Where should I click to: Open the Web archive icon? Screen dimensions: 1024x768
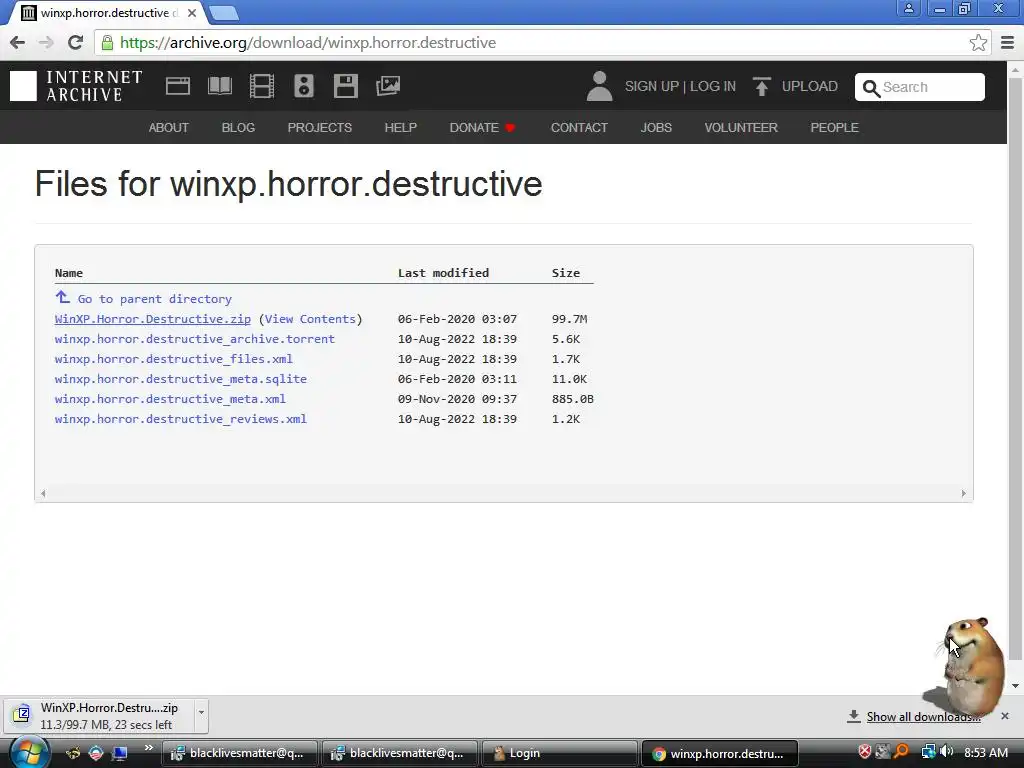click(178, 86)
